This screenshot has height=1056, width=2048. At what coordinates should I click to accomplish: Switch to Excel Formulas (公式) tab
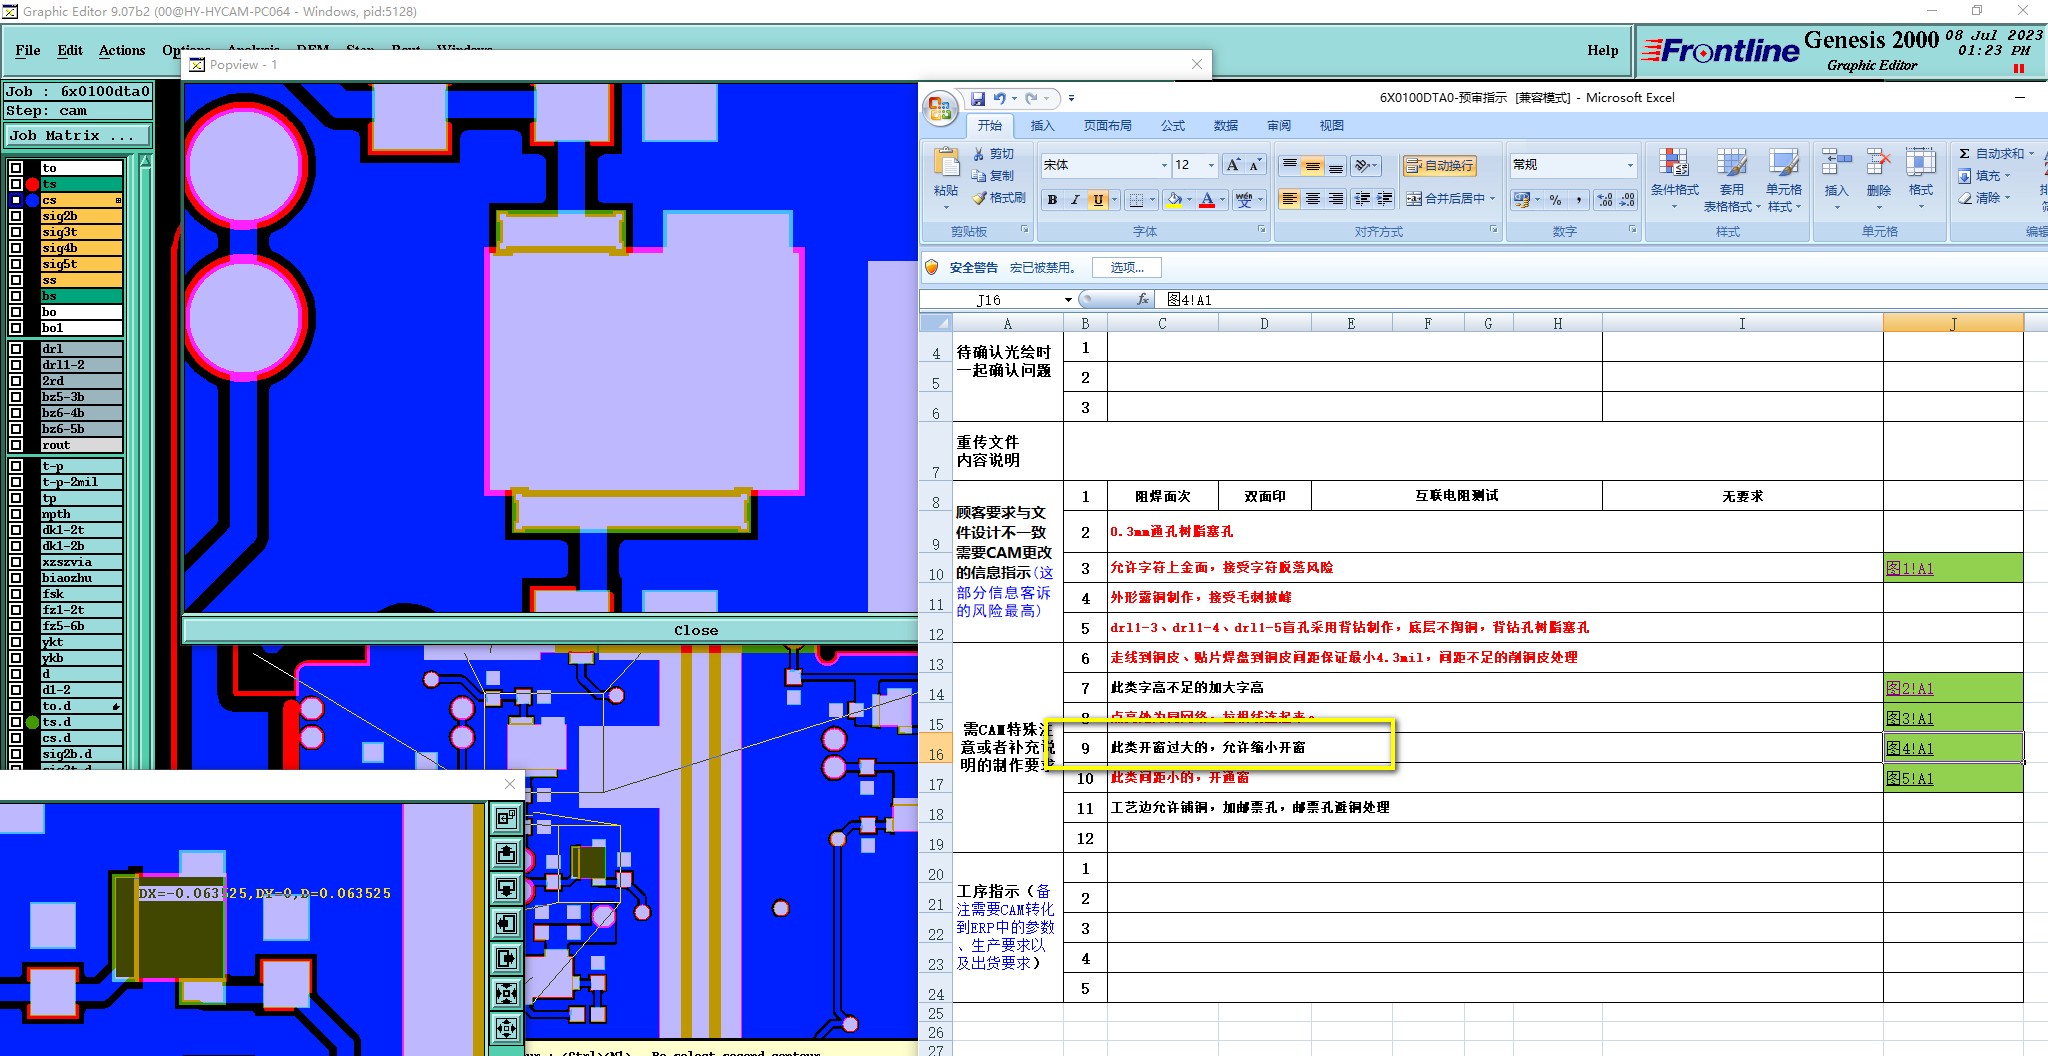1173,126
